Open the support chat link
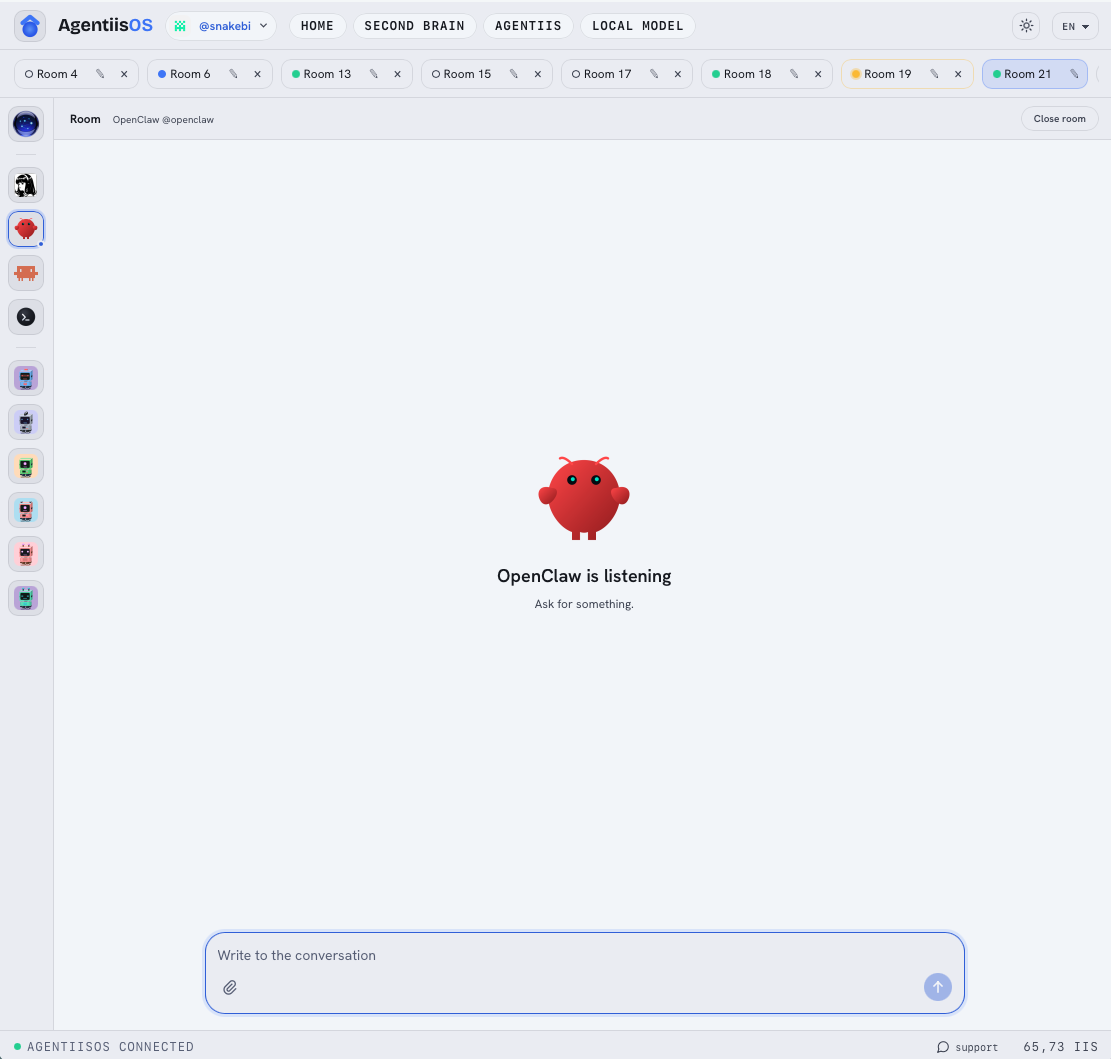Viewport: 1111px width, 1059px height. tap(967, 1047)
